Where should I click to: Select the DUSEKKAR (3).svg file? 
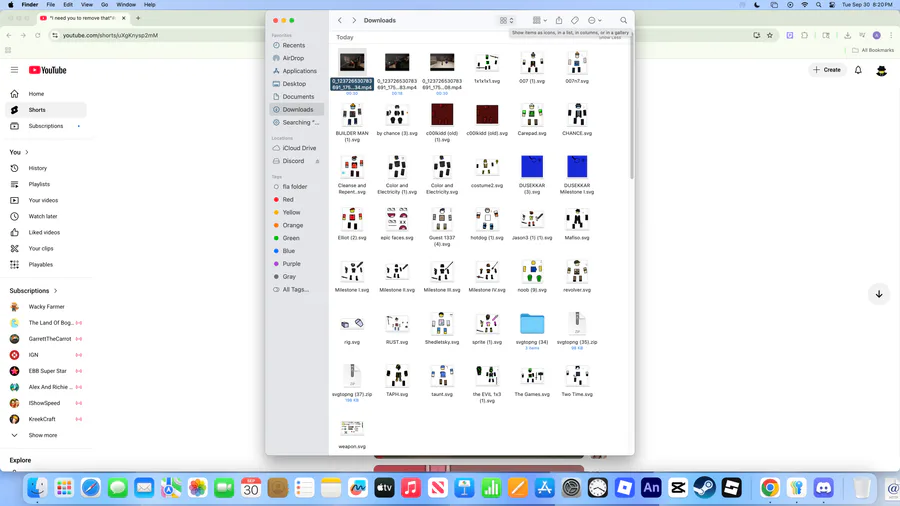coord(532,174)
